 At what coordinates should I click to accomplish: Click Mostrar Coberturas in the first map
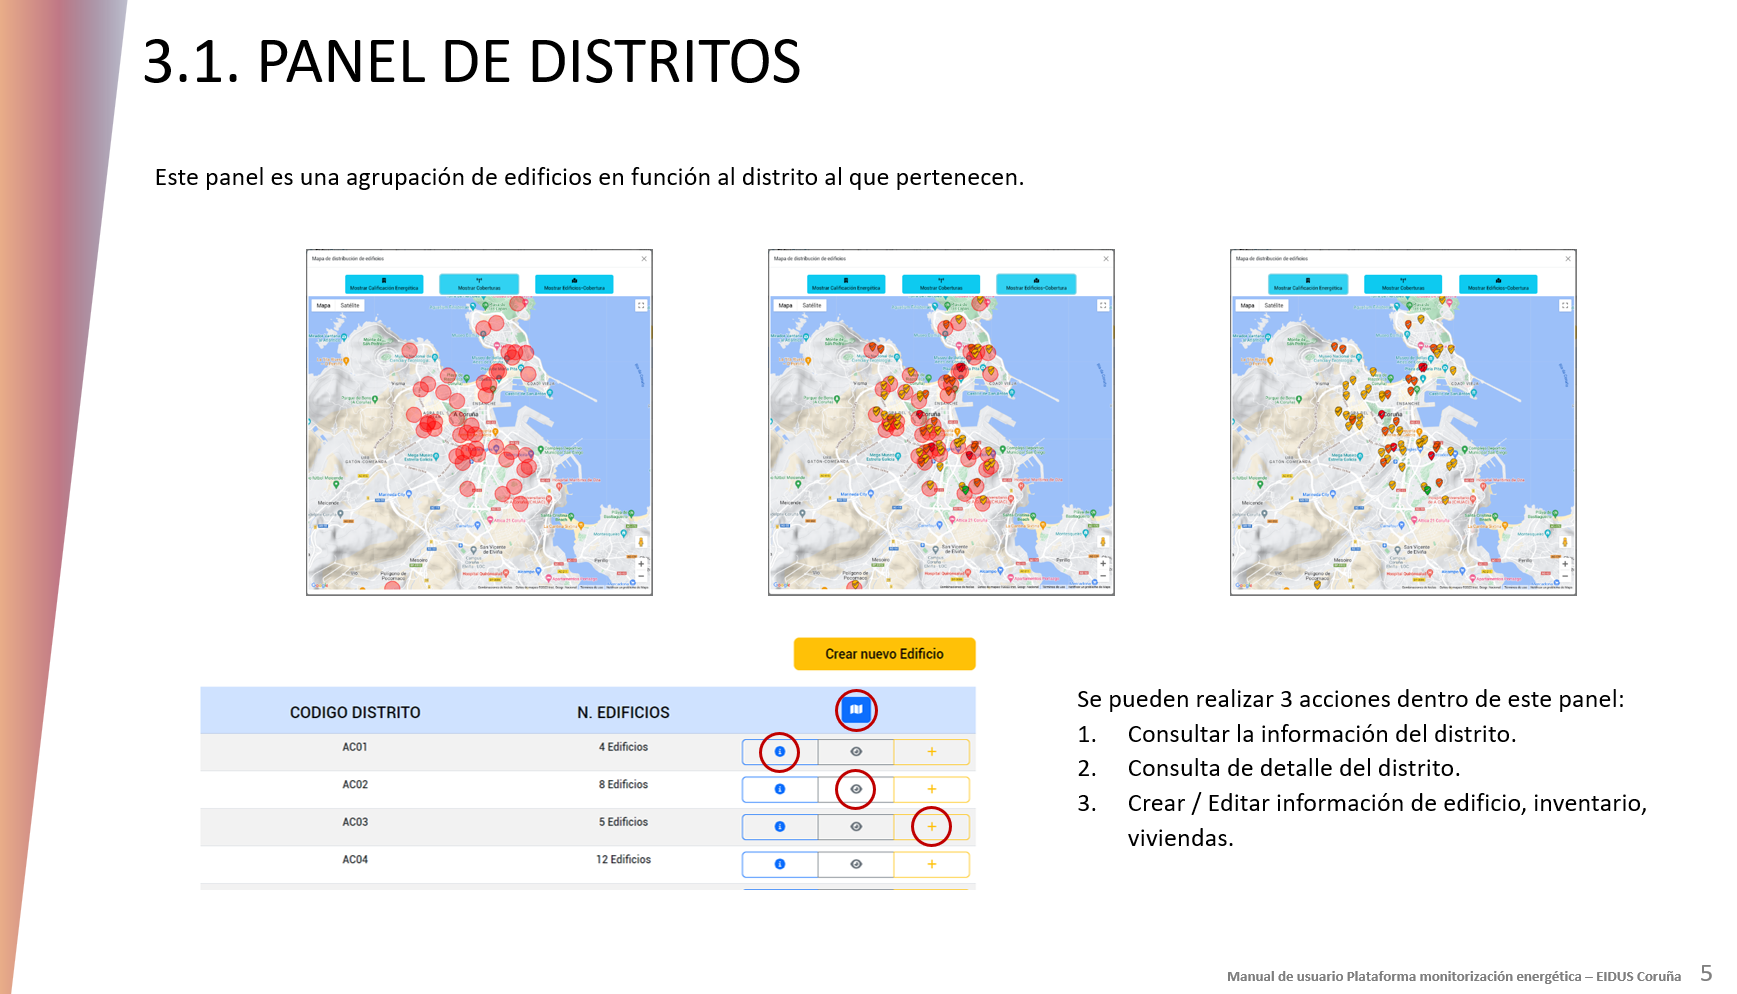[x=479, y=284]
